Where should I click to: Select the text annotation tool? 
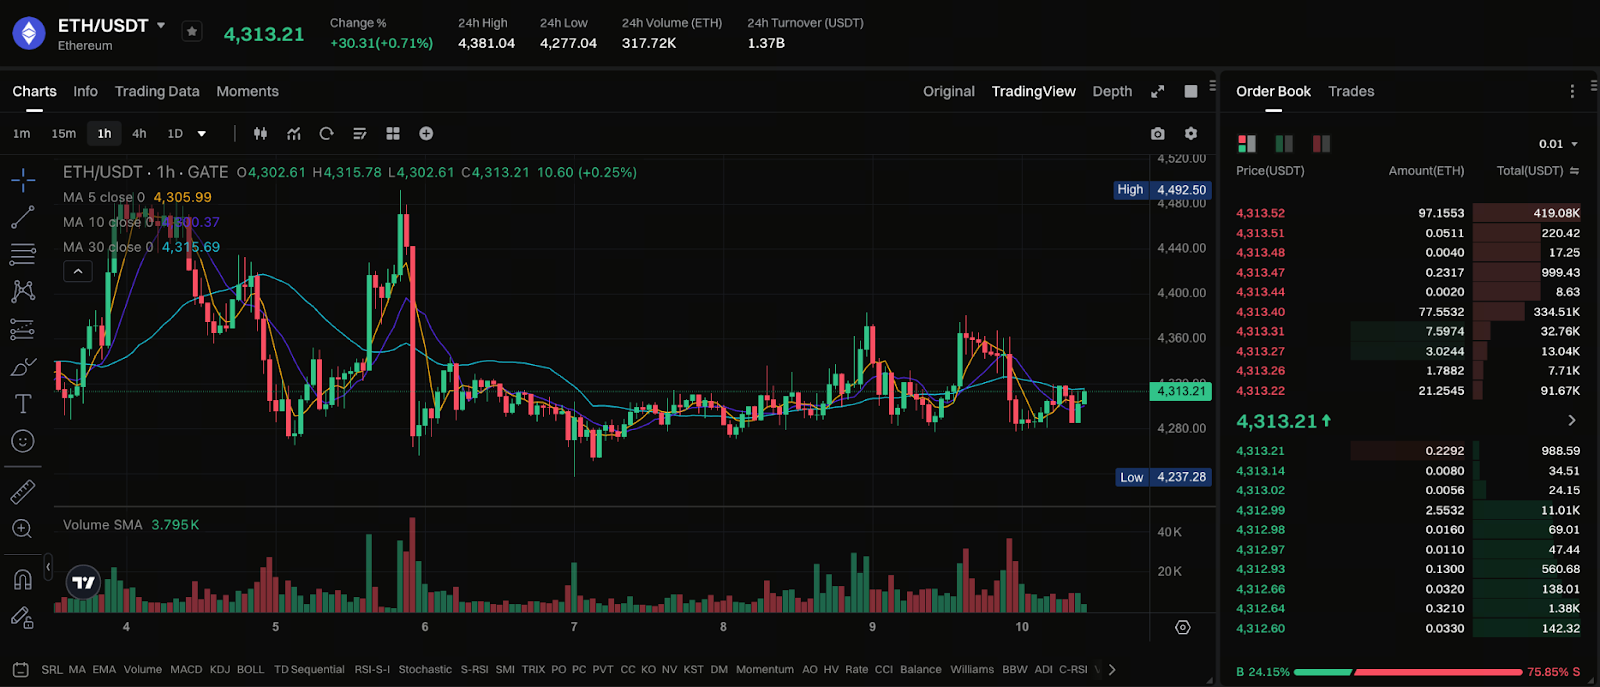pos(23,404)
